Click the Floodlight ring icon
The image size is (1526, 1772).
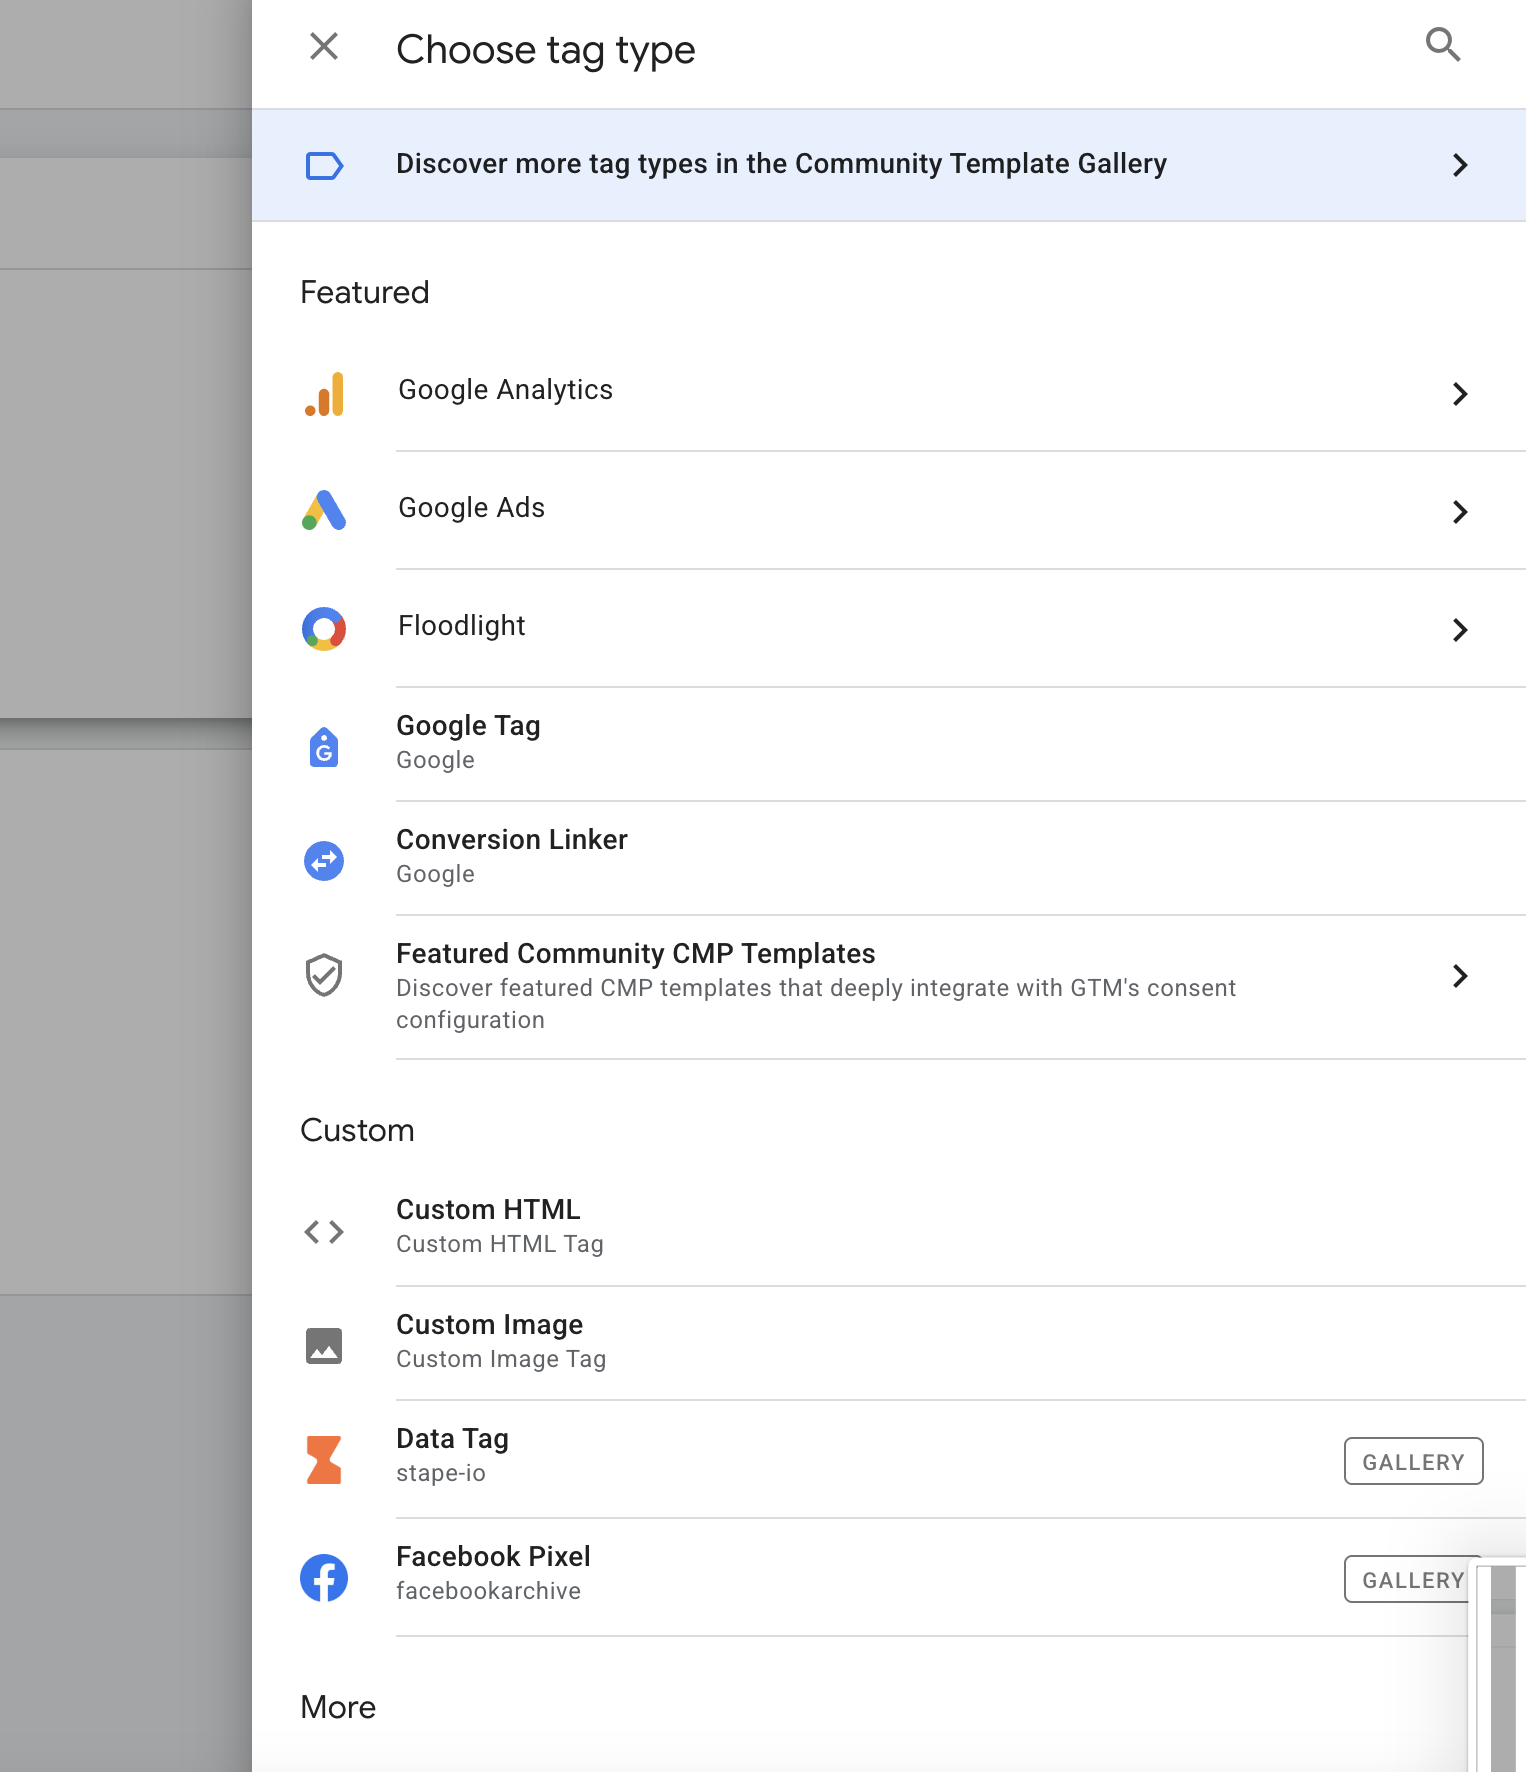click(x=324, y=629)
